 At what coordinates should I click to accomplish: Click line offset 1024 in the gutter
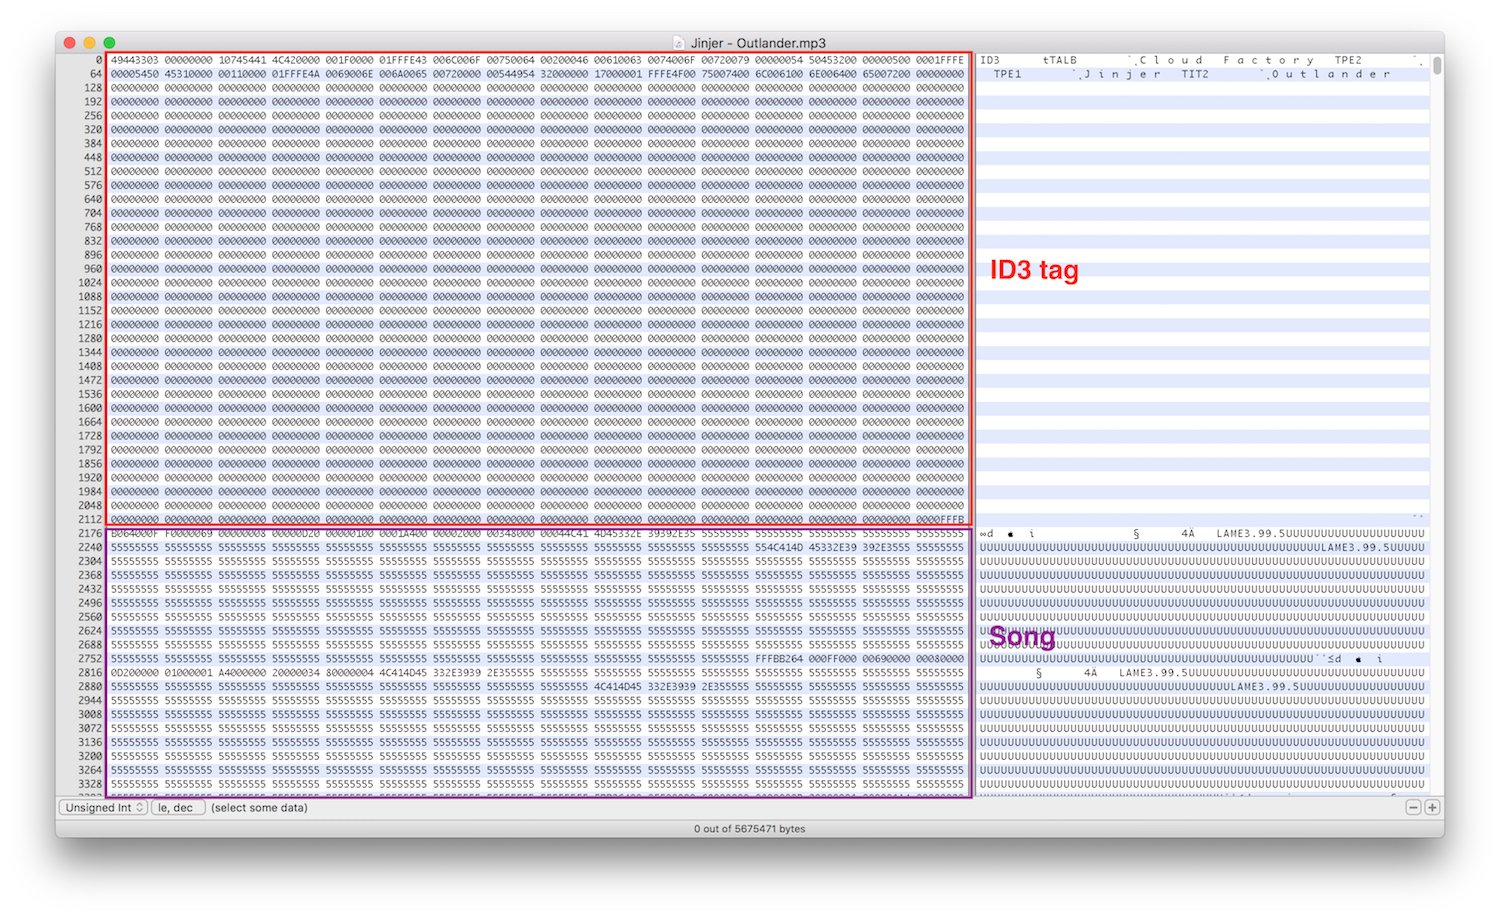point(91,283)
